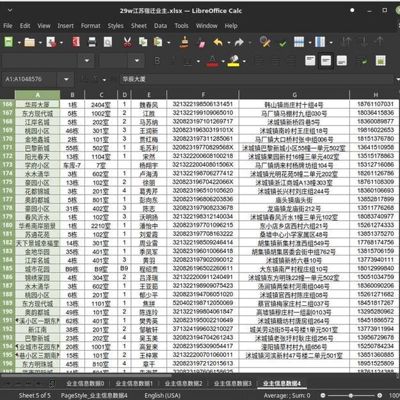The image size is (400, 400).
Task: Toggle Underline formatting
Action: coord(188,61)
